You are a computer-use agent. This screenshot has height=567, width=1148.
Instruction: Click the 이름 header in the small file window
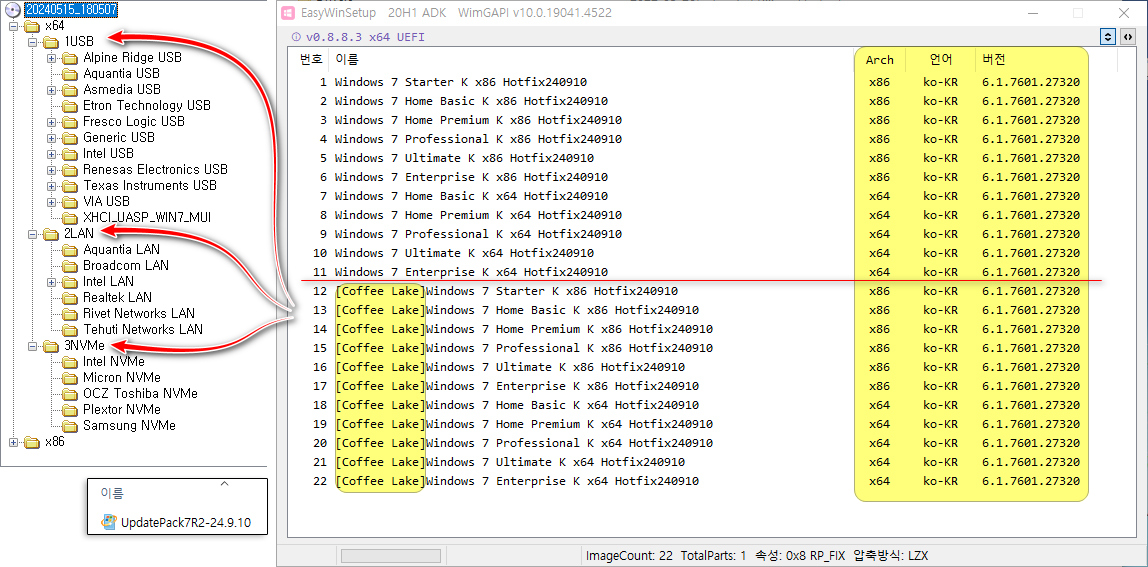[112, 494]
